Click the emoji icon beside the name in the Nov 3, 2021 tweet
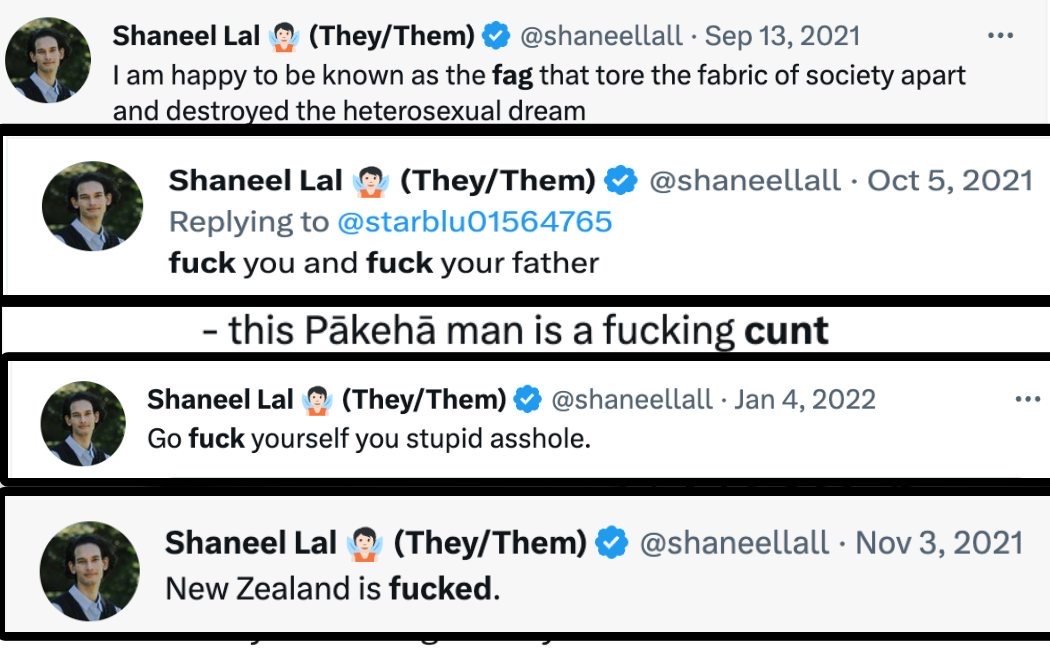Viewport: 1050px width, 656px height. coord(366,543)
